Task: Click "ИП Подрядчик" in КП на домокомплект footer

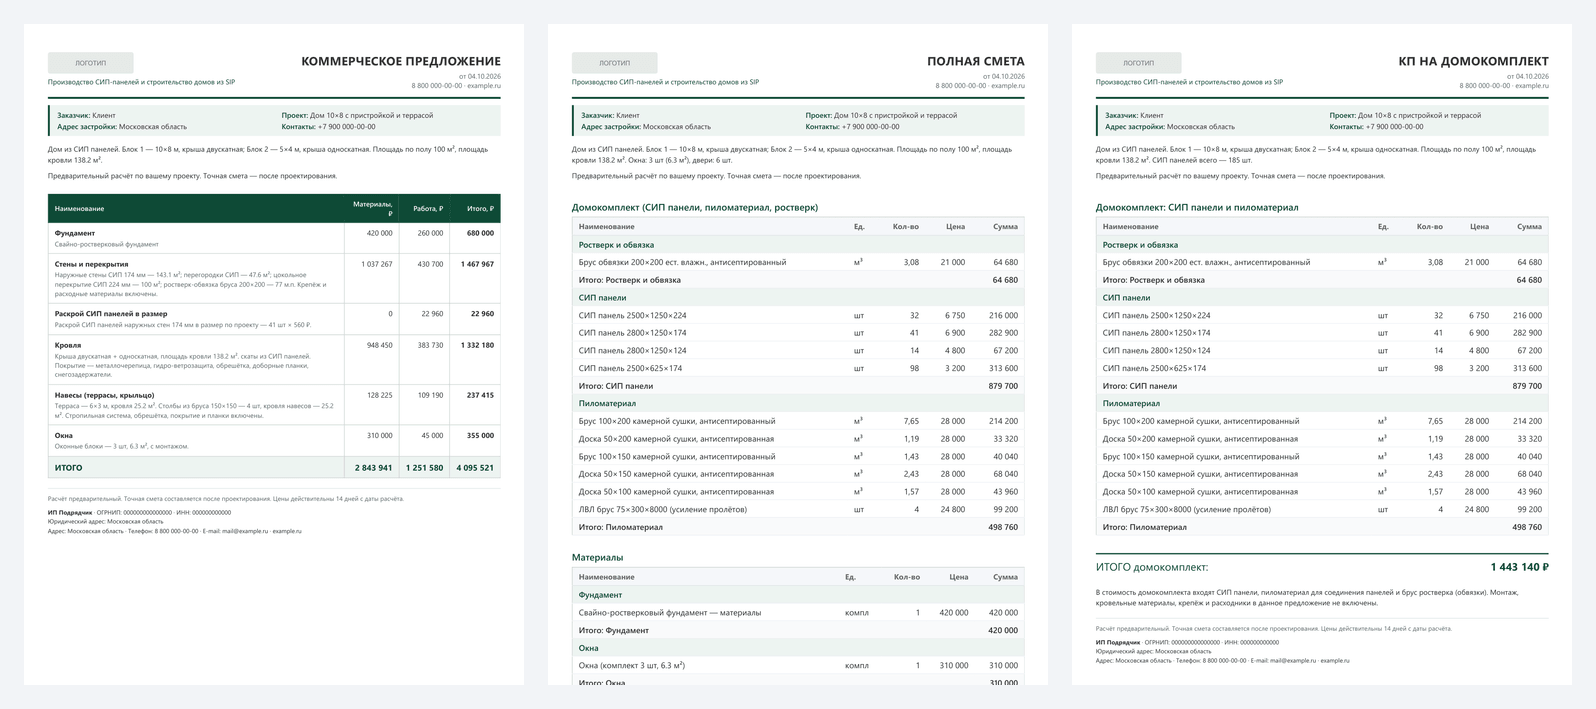Action: (1117, 642)
